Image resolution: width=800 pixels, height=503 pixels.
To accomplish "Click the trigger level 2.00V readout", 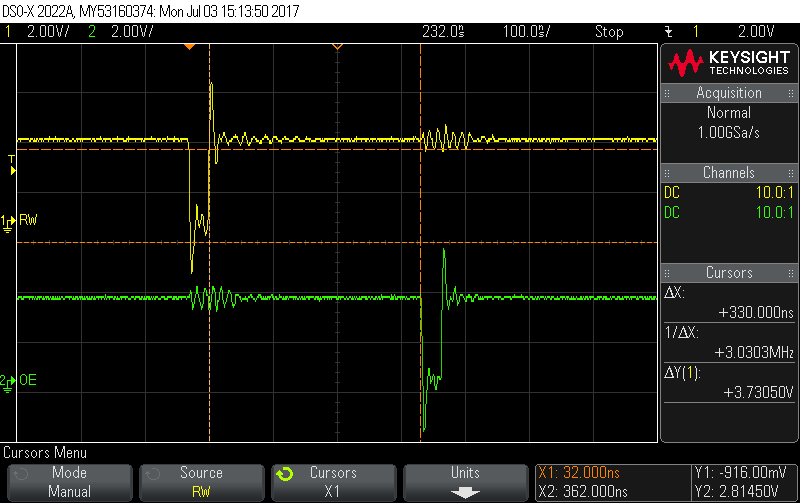I will click(756, 32).
